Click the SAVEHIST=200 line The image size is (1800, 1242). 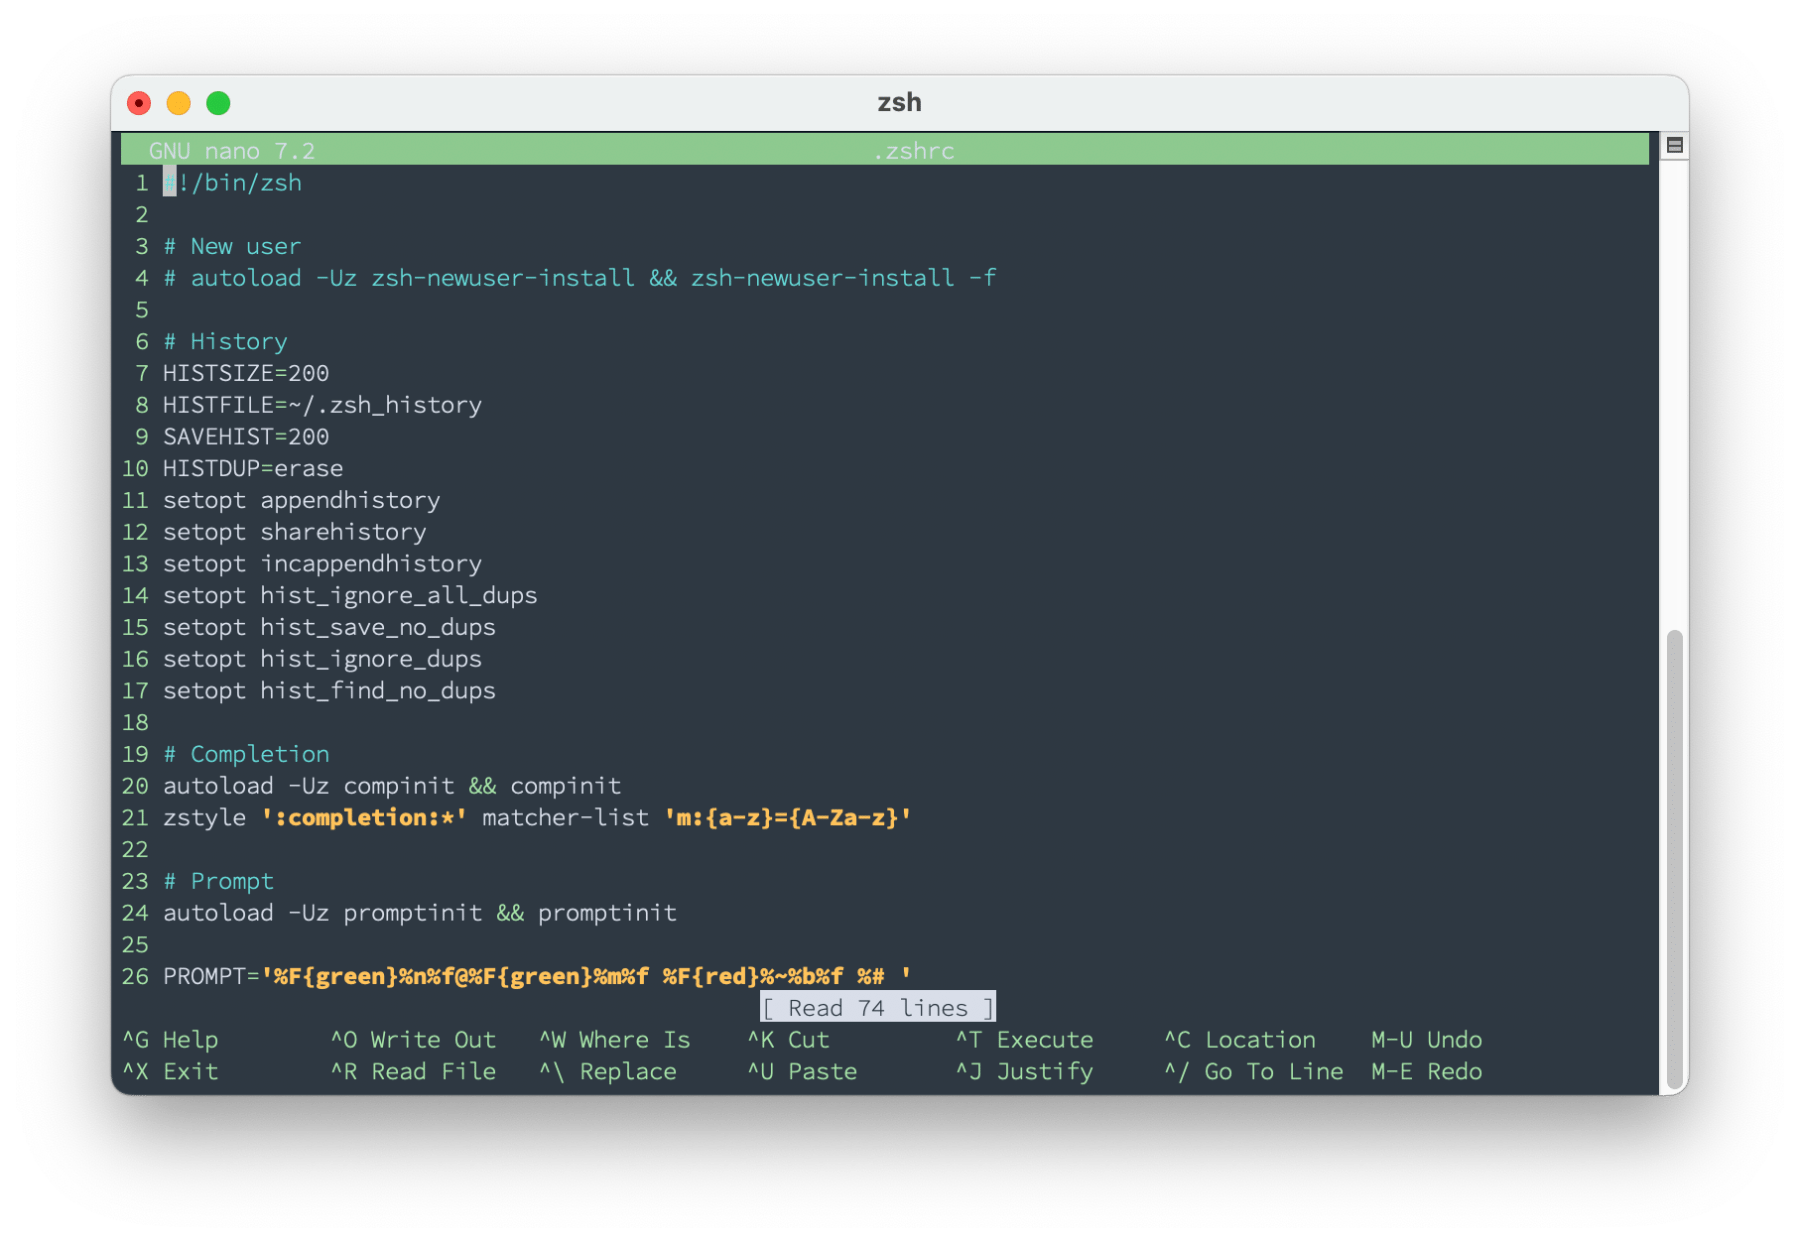(246, 437)
